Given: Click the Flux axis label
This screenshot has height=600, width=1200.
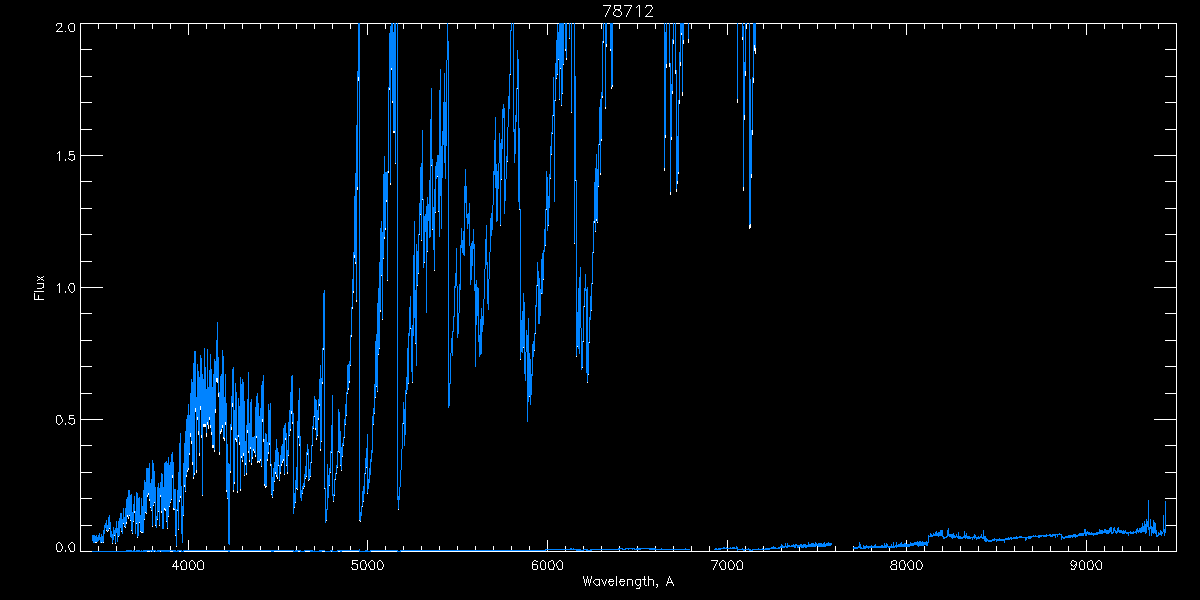Looking at the screenshot, I should point(40,287).
